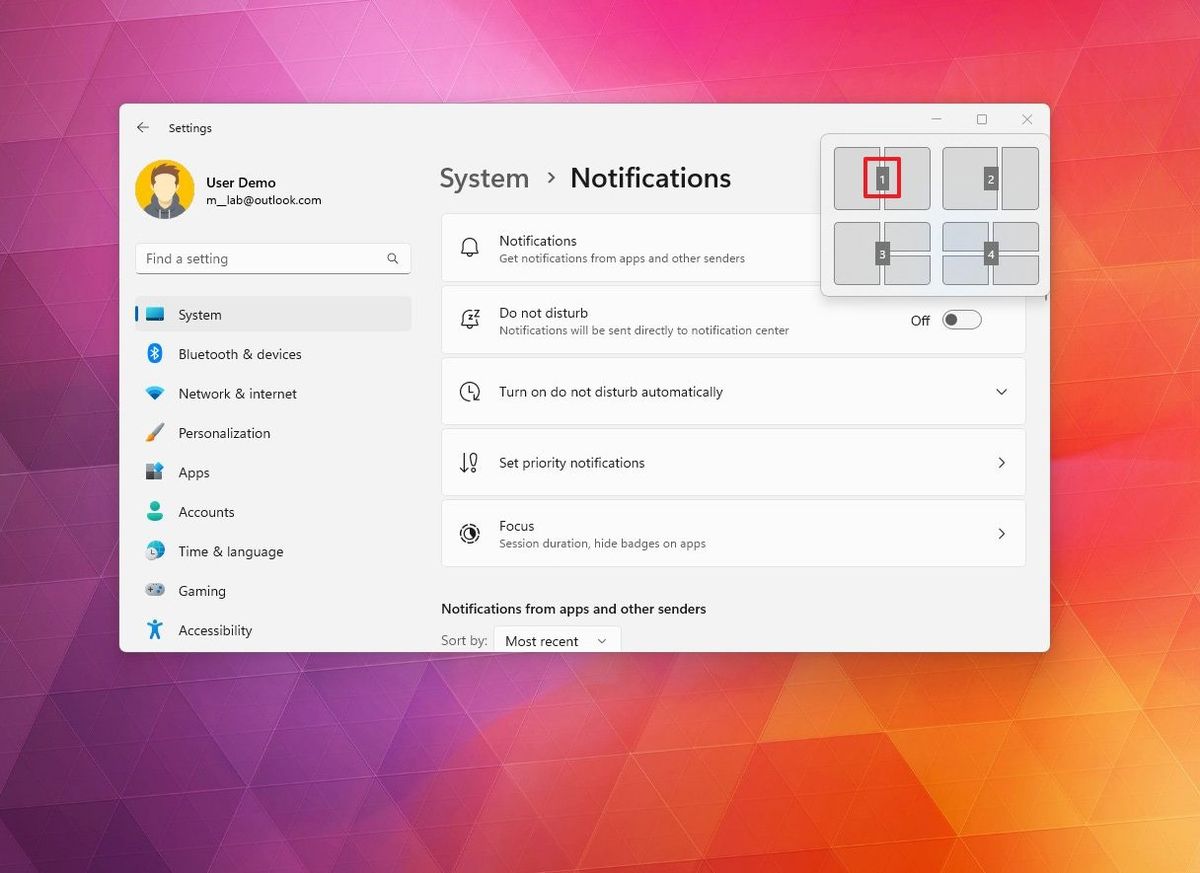Click the Personalization brush icon
The width and height of the screenshot is (1200, 873).
click(157, 433)
